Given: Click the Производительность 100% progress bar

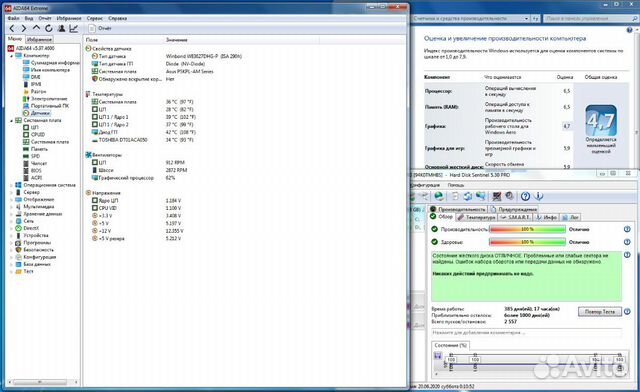Looking at the screenshot, I should point(527,229).
